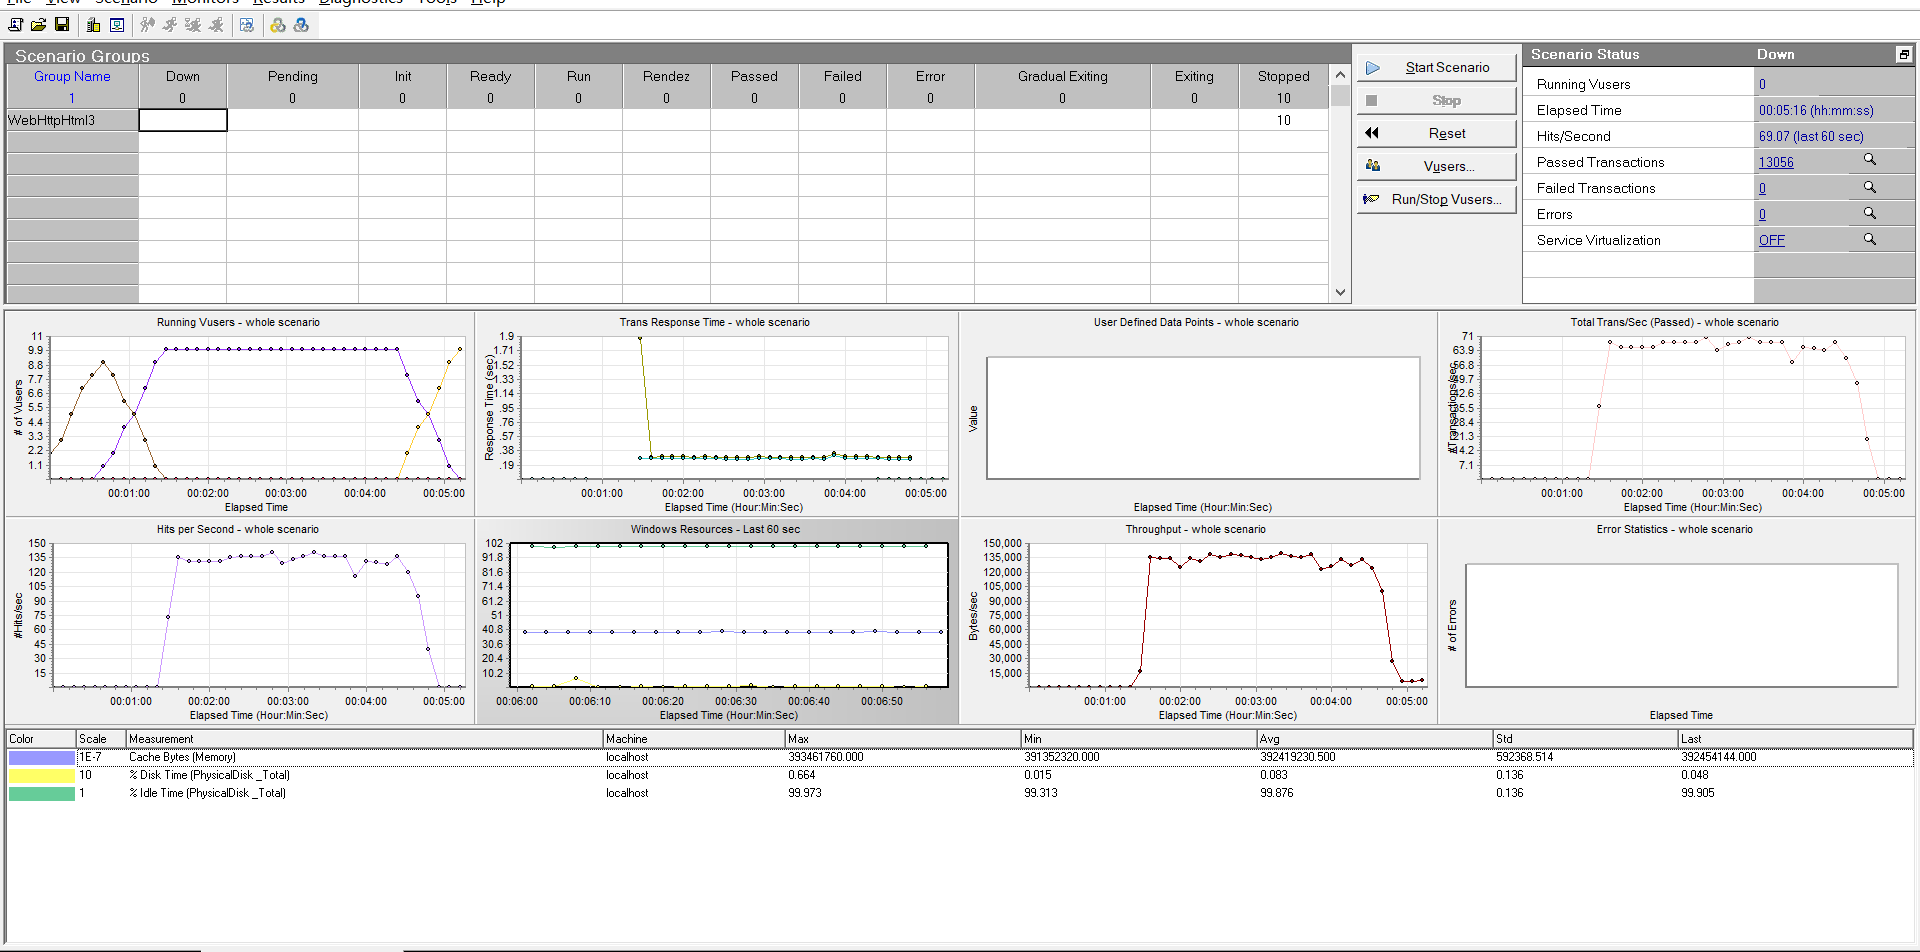
Task: Click the Stopped count 10 for WebHttpHtml3
Action: (x=1283, y=120)
